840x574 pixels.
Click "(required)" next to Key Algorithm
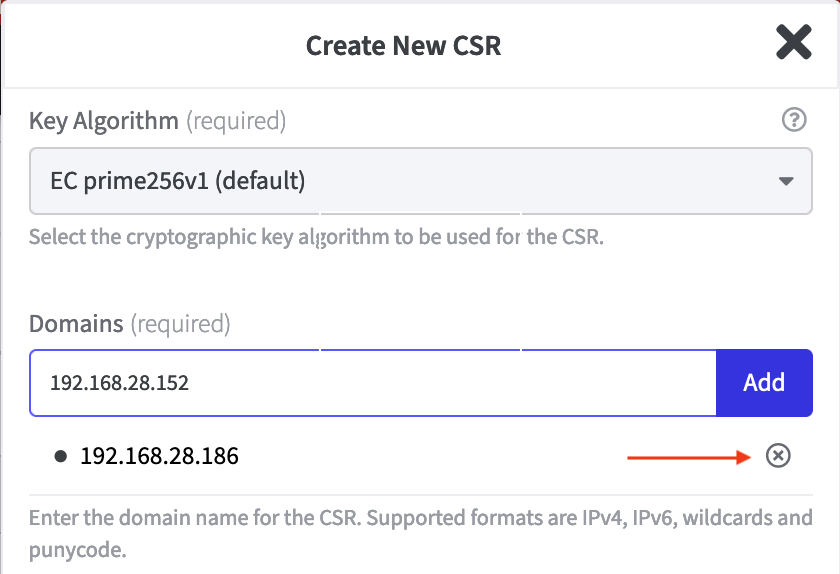point(236,121)
